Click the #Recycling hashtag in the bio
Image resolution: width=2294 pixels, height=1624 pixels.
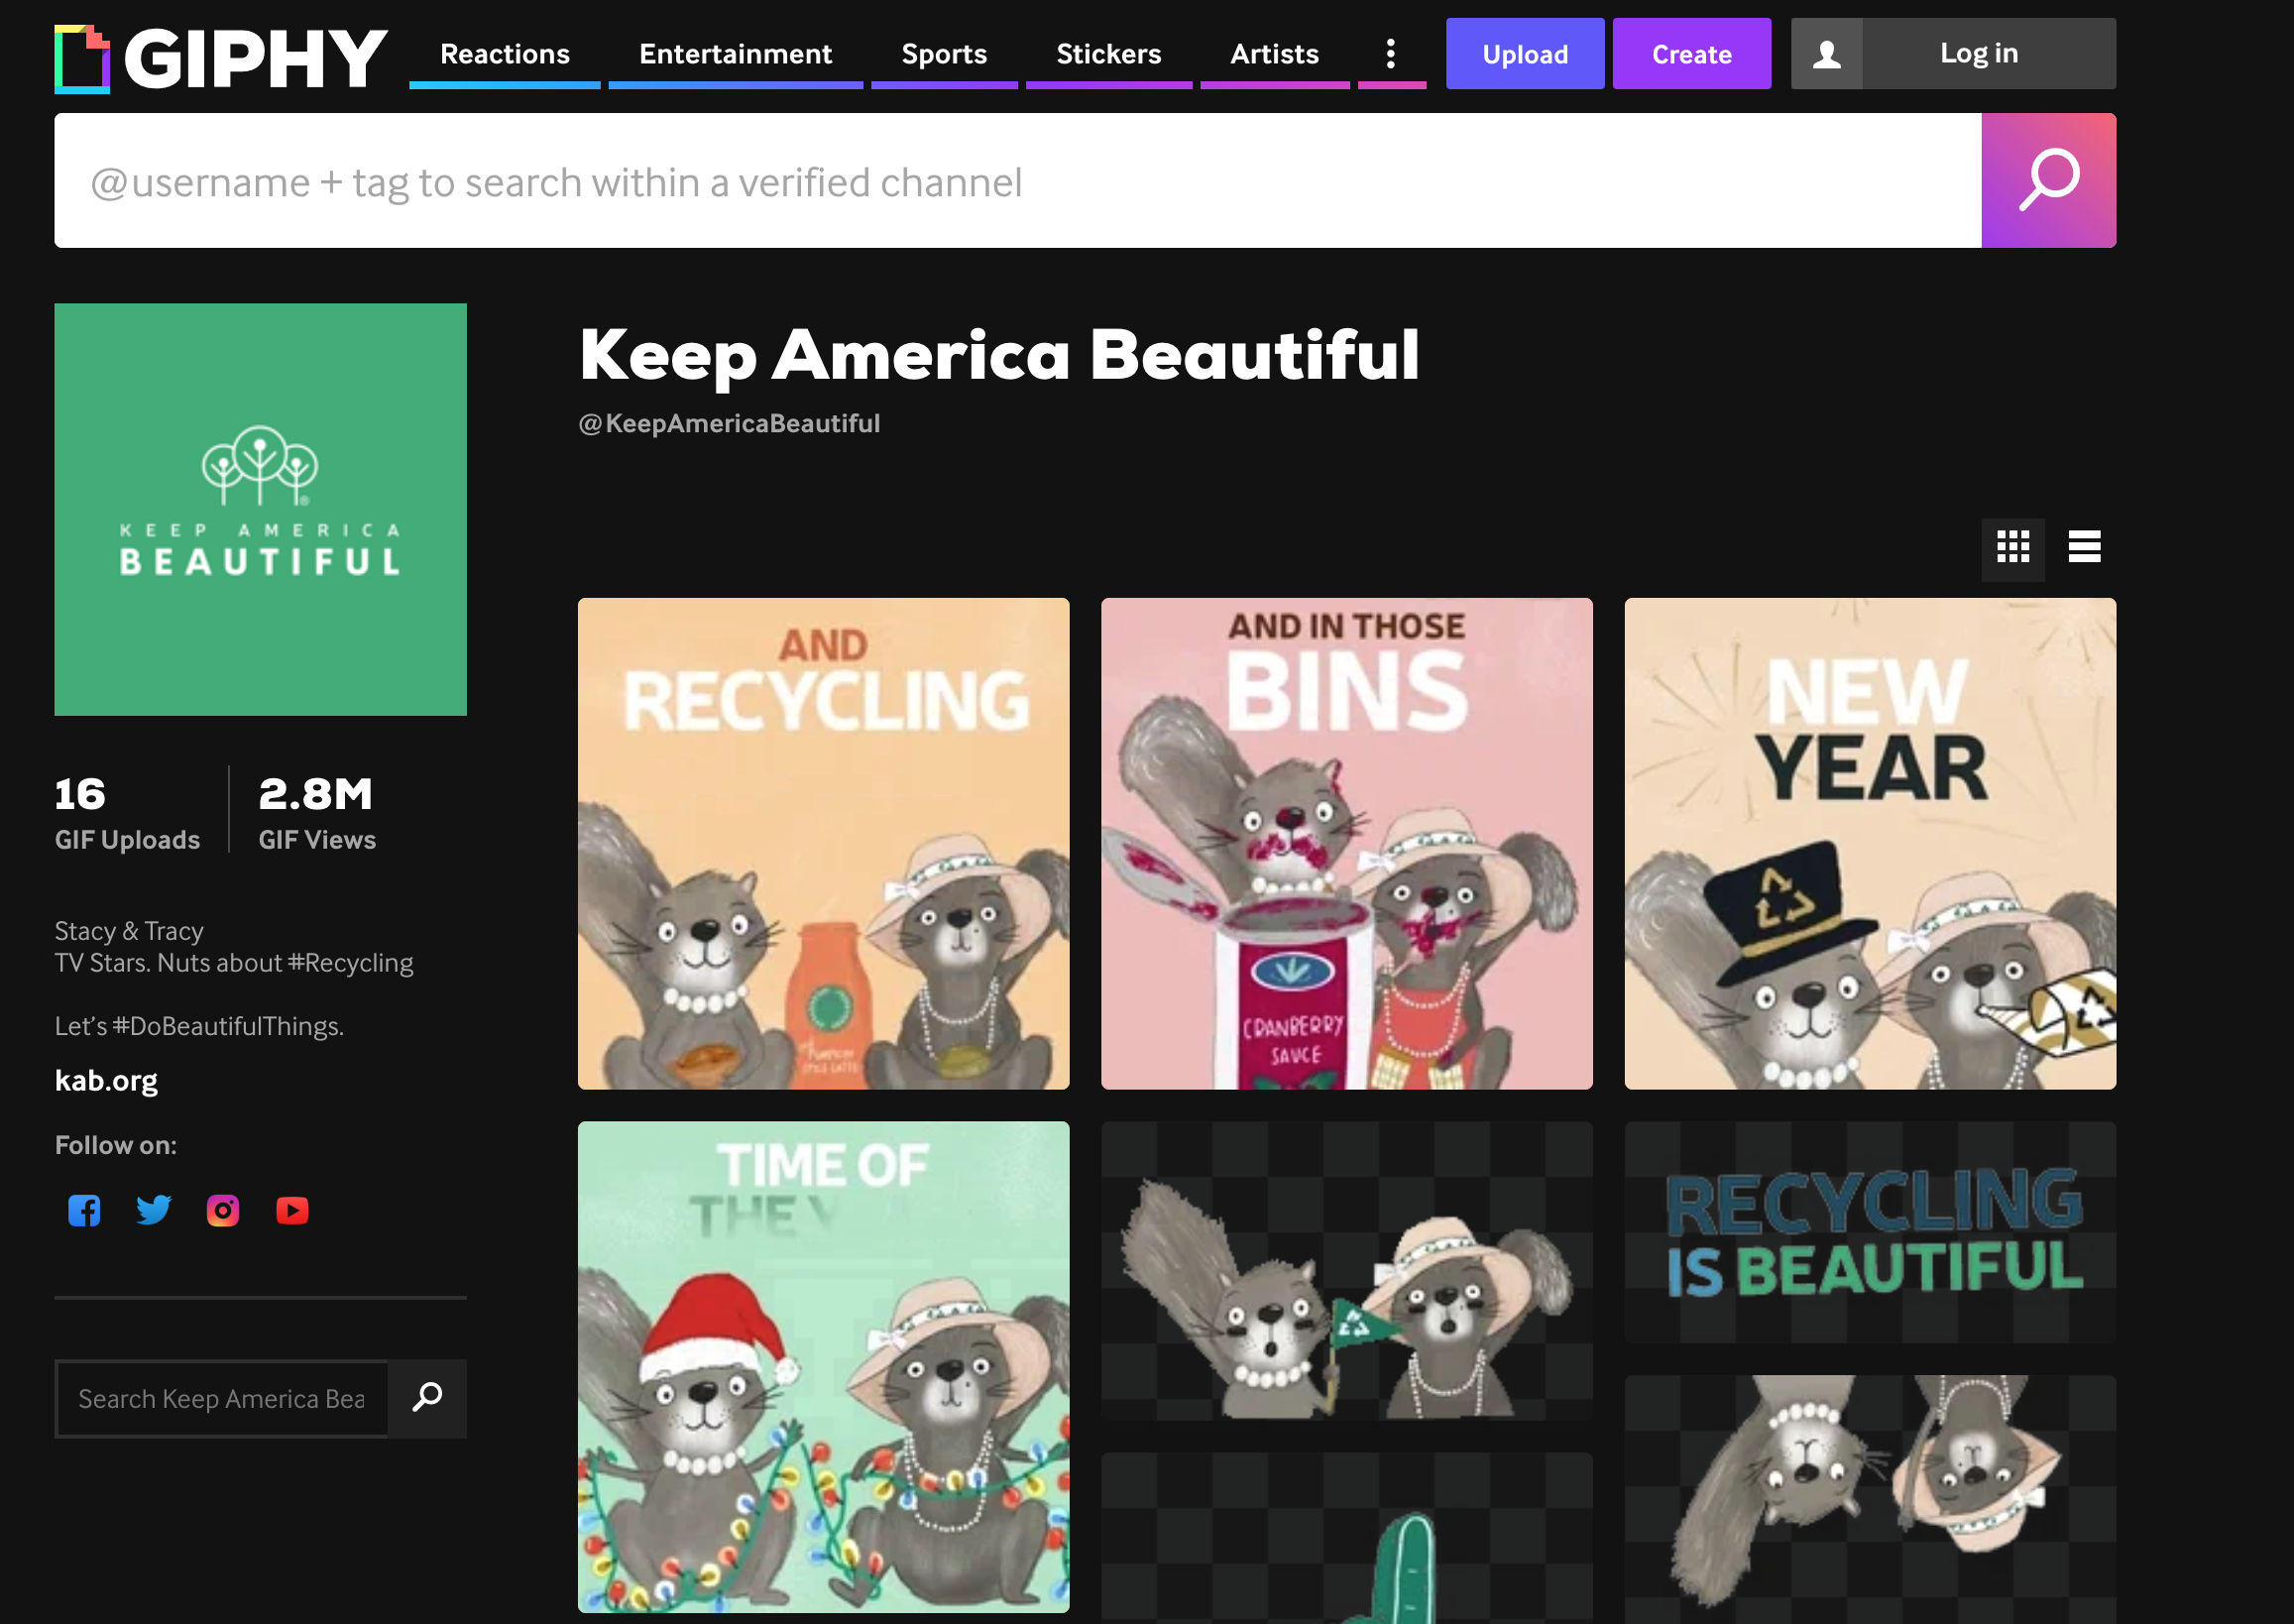350,962
